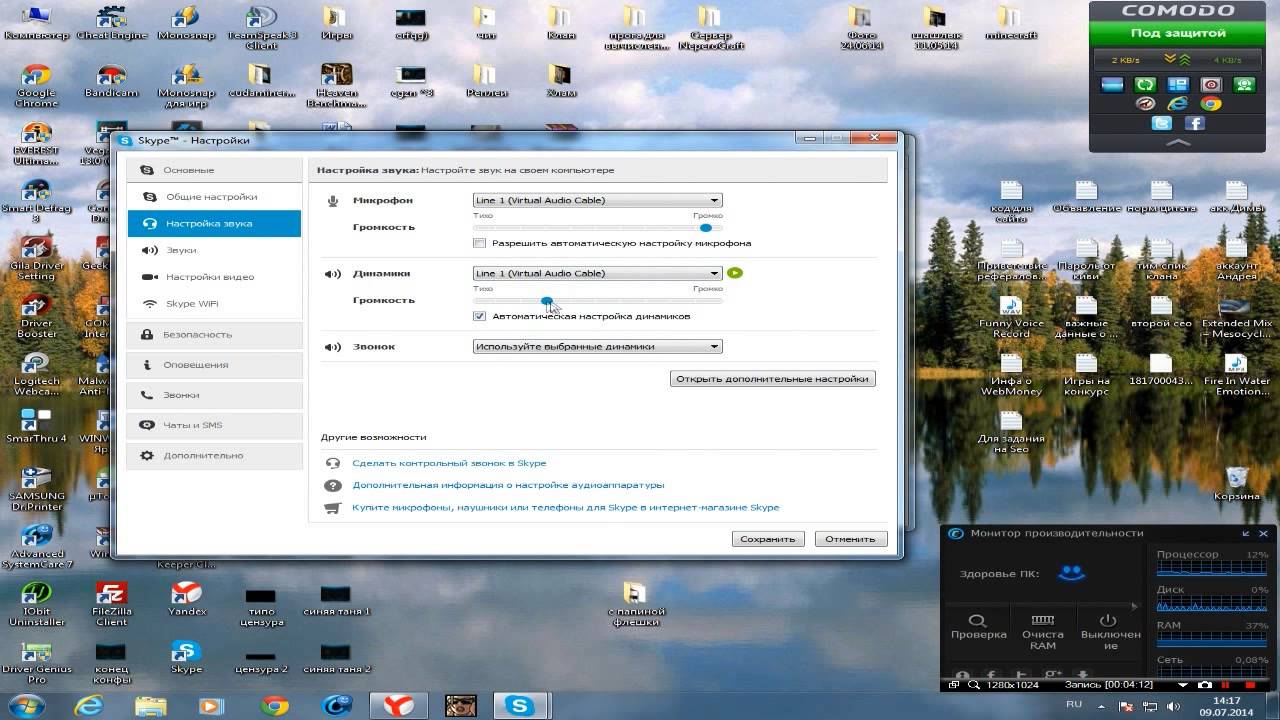
Task: Open Bandicam recording dropdown arrow
Action: (1184, 685)
